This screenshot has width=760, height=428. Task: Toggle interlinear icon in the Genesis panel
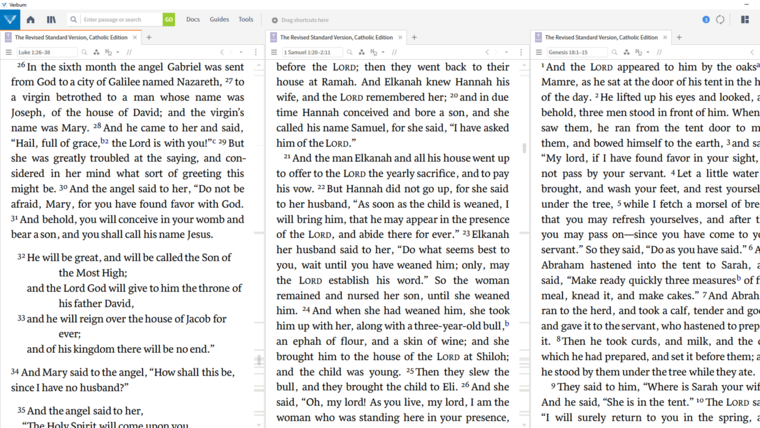(638, 52)
